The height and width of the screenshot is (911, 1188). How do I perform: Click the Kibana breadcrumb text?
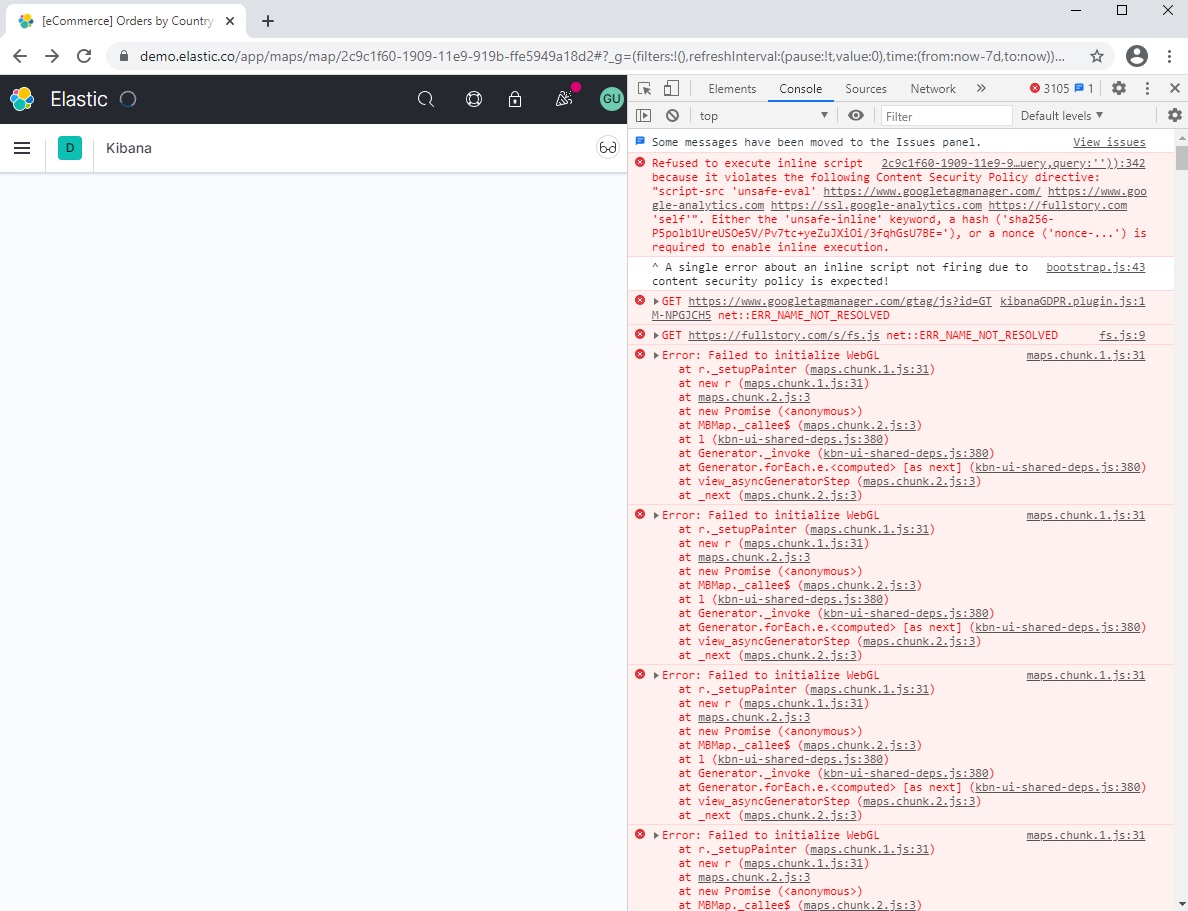coord(129,149)
